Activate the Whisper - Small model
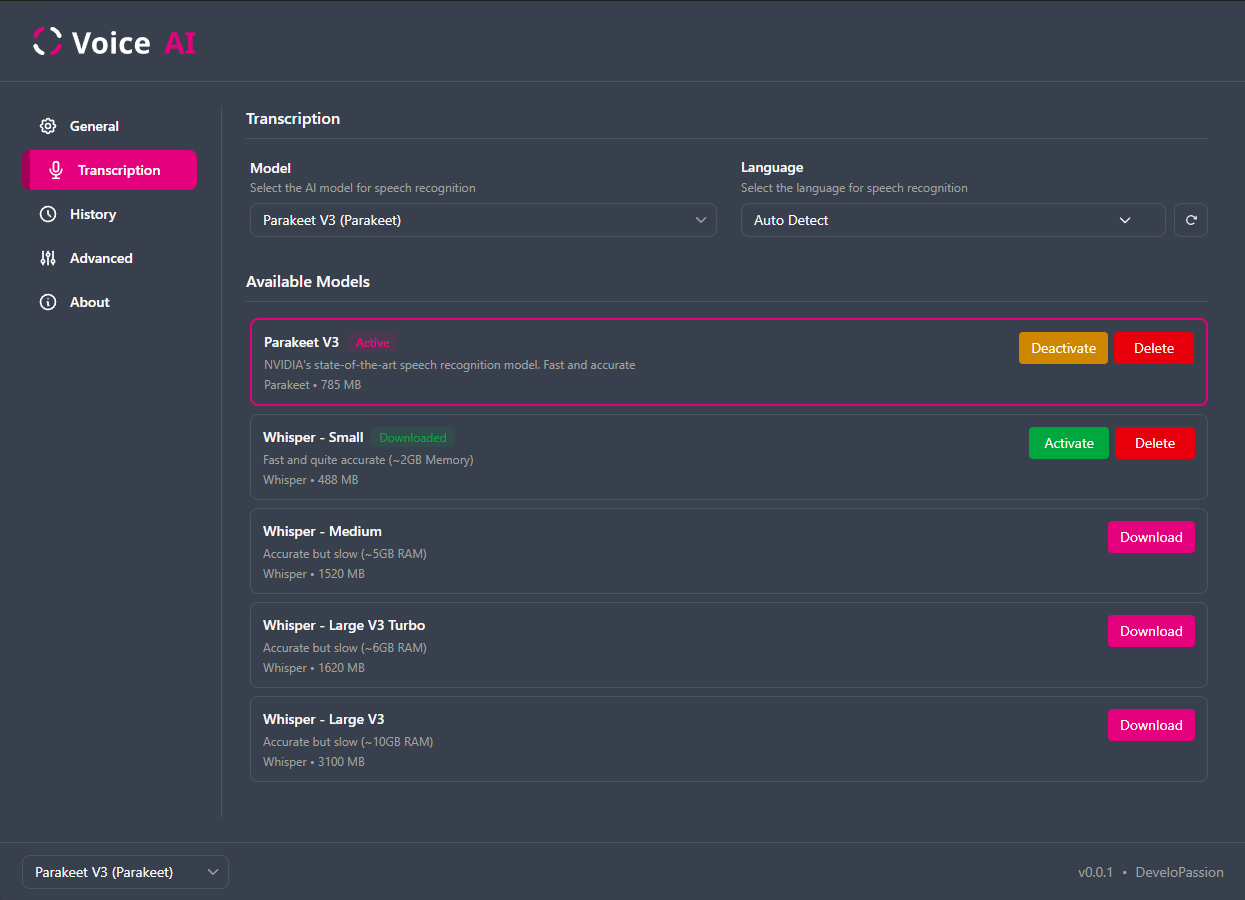Screen dimensions: 1245x900 click(1069, 443)
